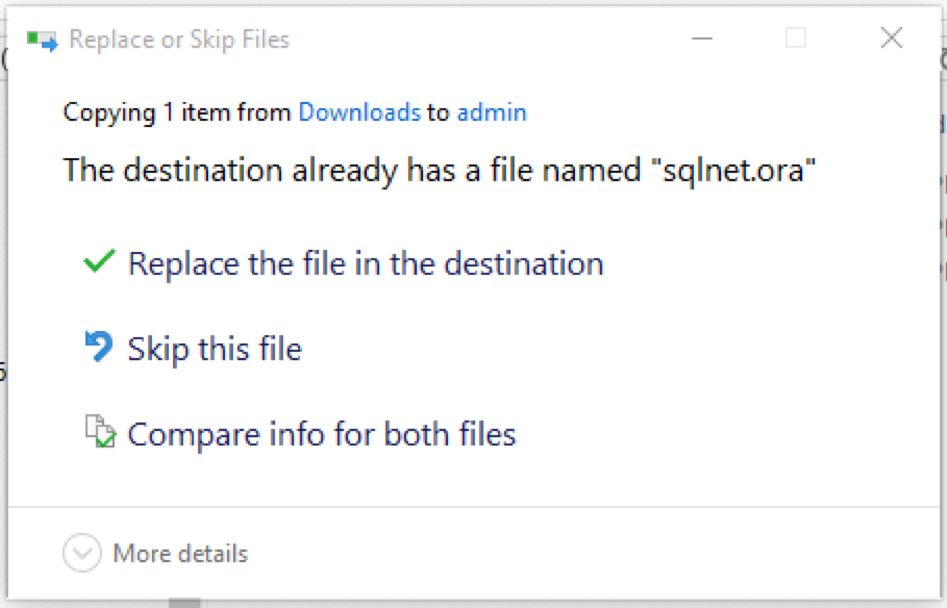The width and height of the screenshot is (947, 608).
Task: Click the Compare files document icon
Action: point(100,432)
